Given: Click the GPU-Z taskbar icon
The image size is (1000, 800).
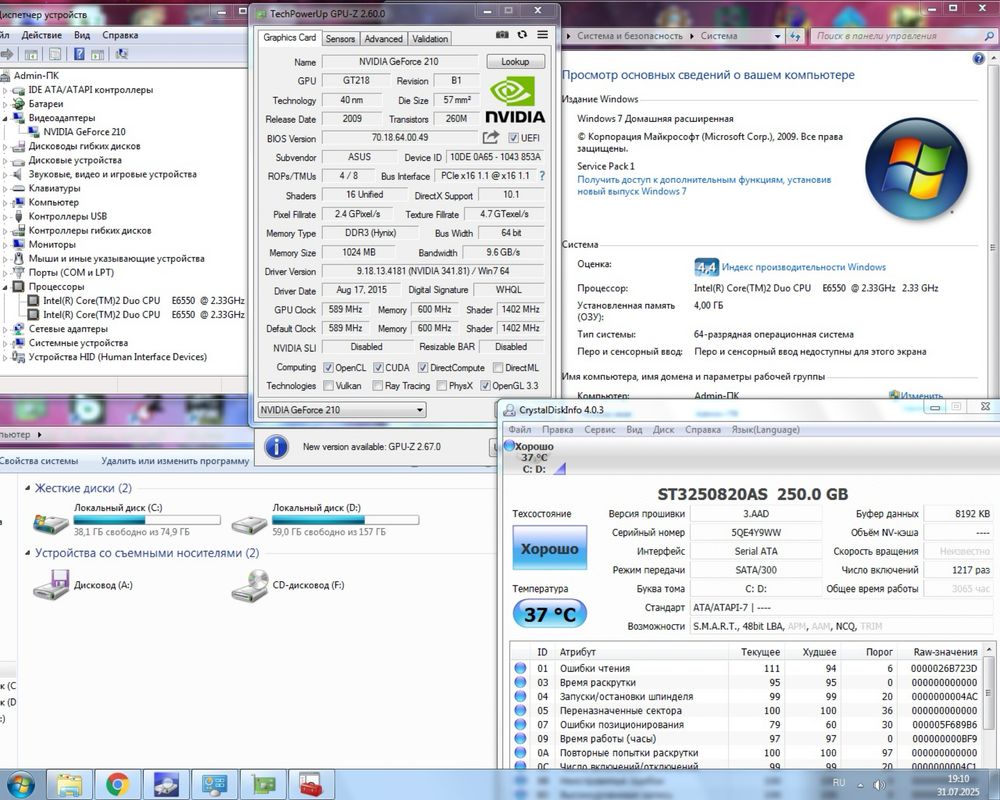Looking at the screenshot, I should pos(263,785).
